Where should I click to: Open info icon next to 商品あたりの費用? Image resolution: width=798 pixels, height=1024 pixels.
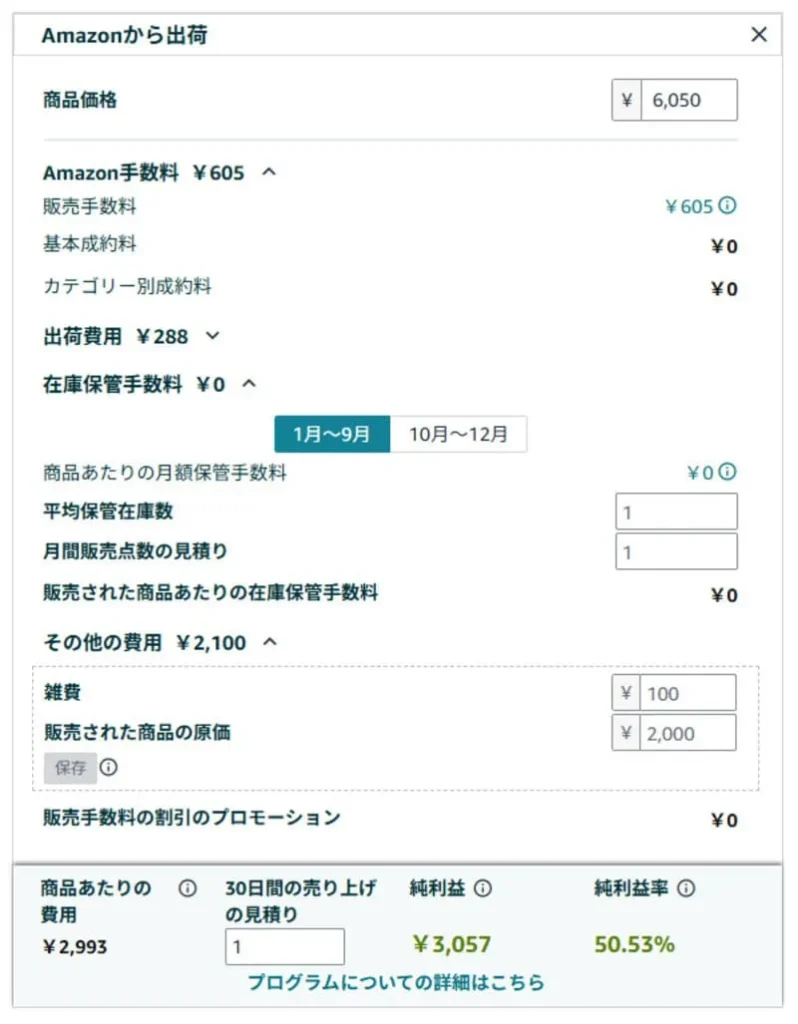(x=187, y=888)
